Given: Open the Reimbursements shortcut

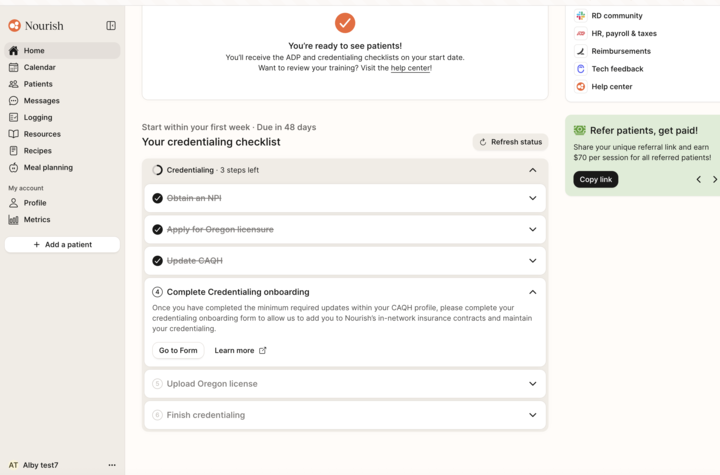Looking at the screenshot, I should tap(620, 51).
